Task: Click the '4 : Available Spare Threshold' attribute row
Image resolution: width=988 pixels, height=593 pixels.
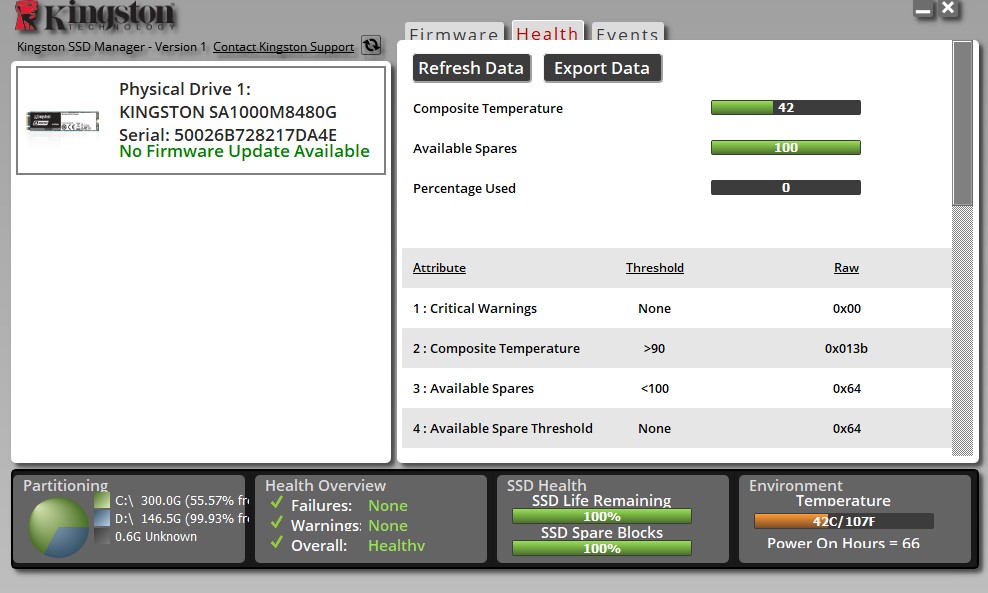Action: point(676,429)
